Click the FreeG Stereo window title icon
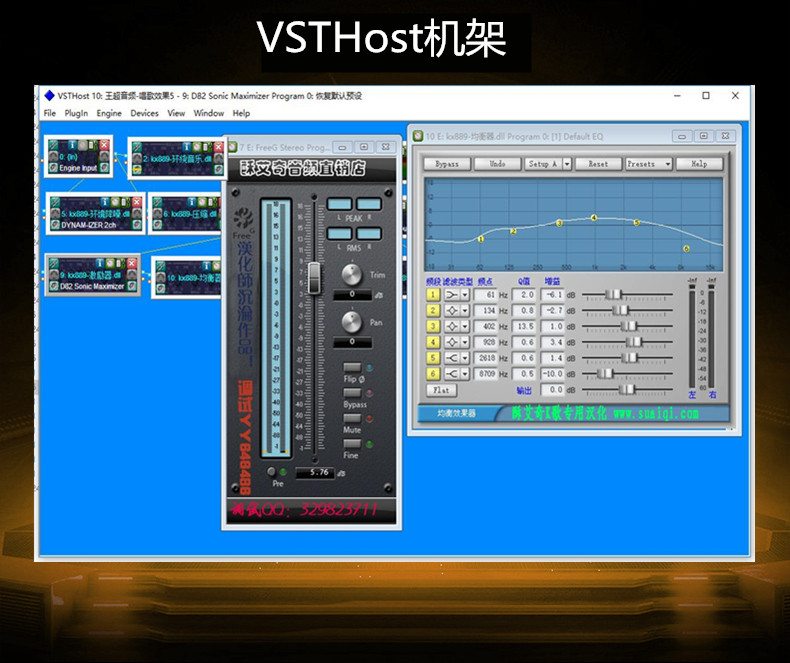Image resolution: width=790 pixels, height=663 pixels. (233, 147)
